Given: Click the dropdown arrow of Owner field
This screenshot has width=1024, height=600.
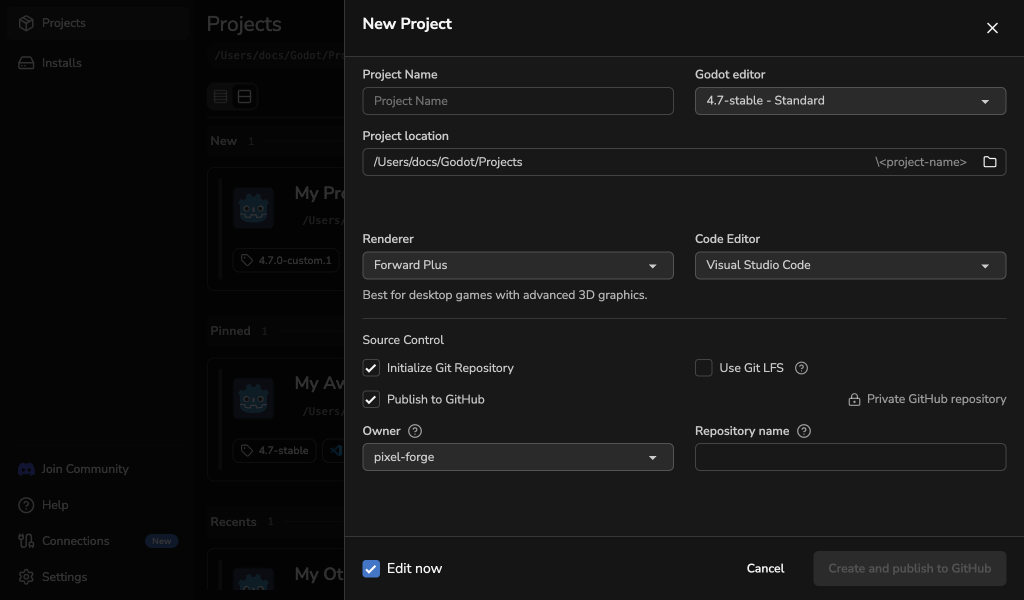Looking at the screenshot, I should [x=652, y=458].
